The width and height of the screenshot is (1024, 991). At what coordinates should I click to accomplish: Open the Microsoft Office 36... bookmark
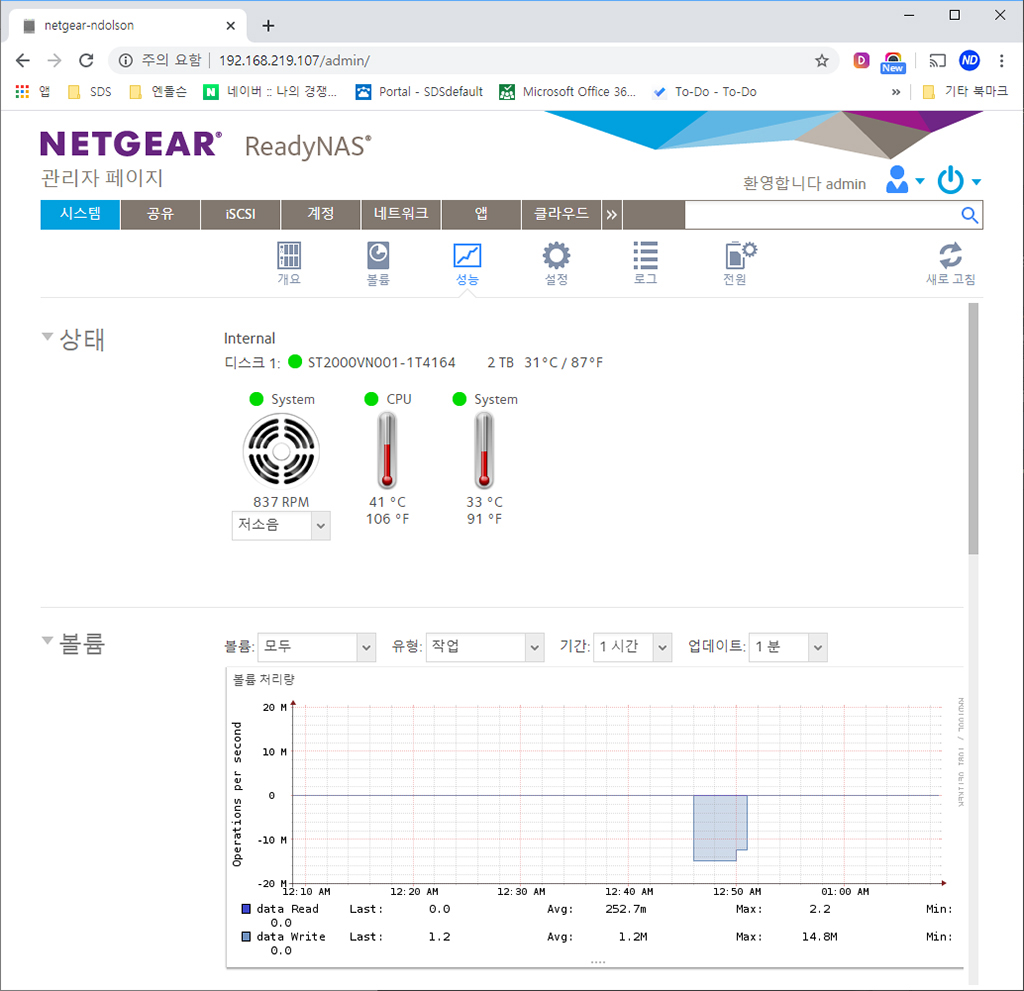point(568,91)
